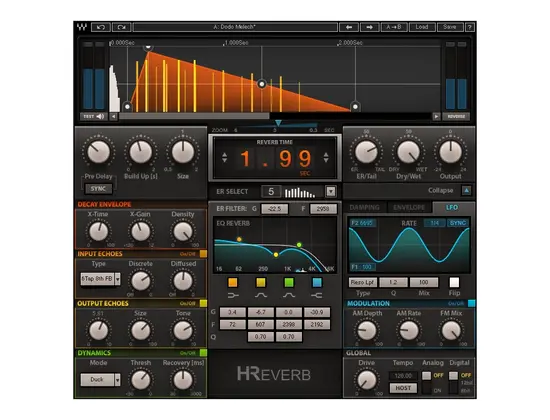
Task: Toggle the Analog OFF/ON switch
Action: click(x=427, y=382)
